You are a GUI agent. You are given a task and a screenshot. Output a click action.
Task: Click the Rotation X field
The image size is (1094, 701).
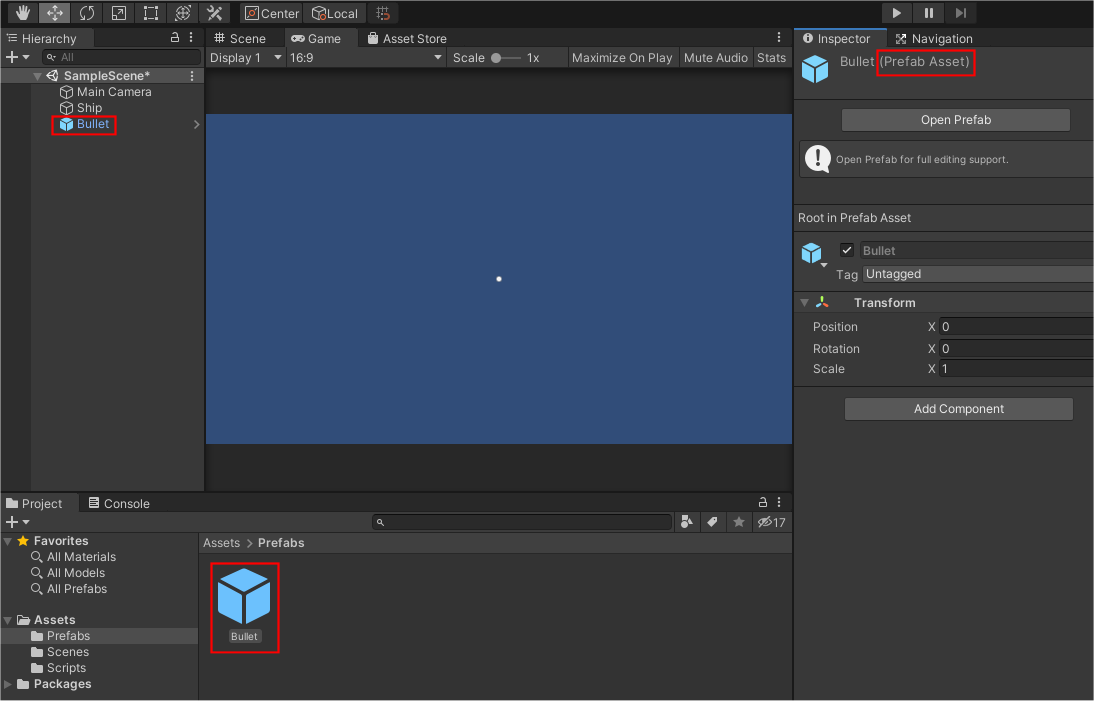(x=1017, y=348)
